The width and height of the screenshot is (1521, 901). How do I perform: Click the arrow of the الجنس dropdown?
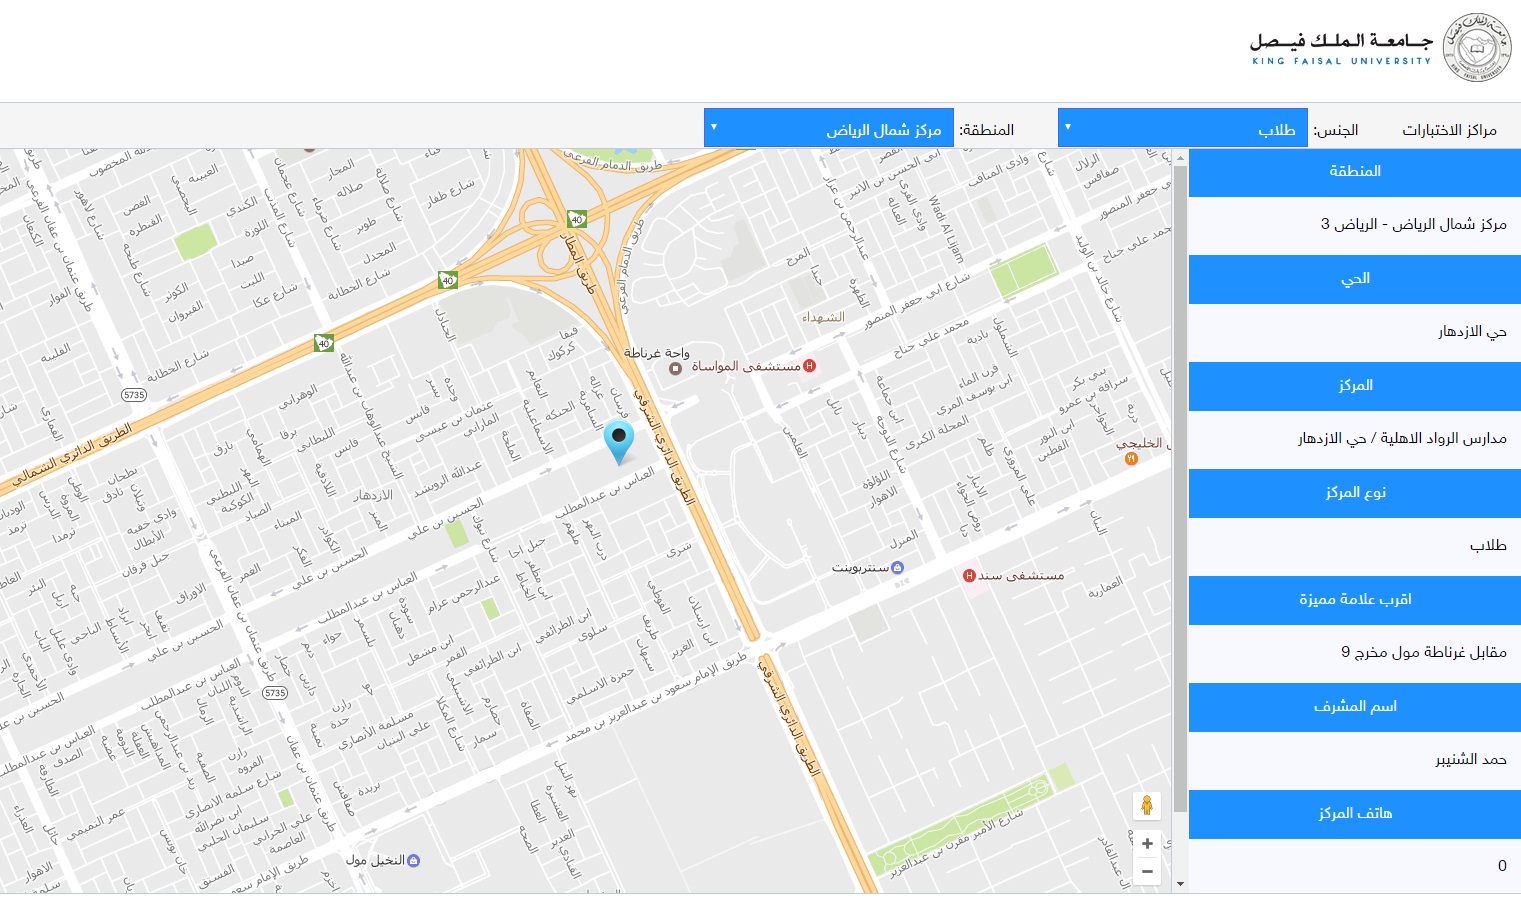tap(1068, 127)
